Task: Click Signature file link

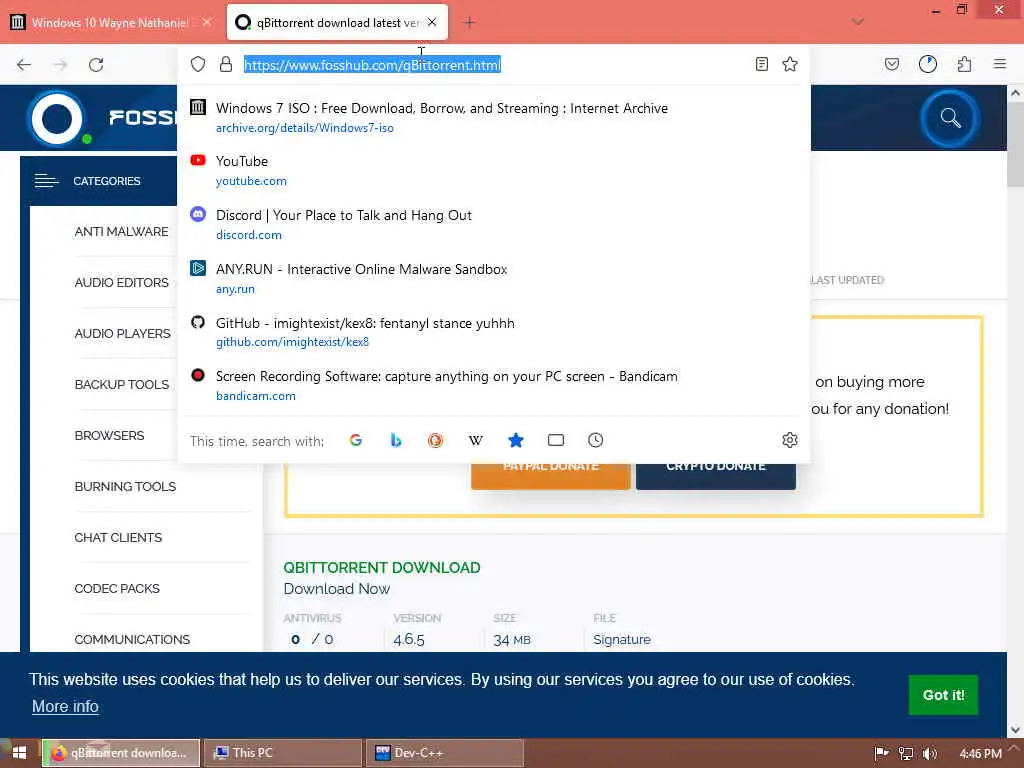Action: [622, 639]
